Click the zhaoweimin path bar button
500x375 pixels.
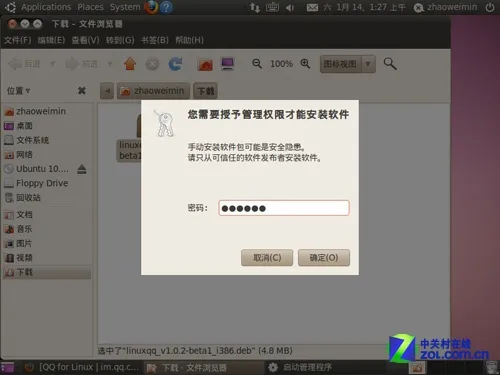click(x=153, y=91)
